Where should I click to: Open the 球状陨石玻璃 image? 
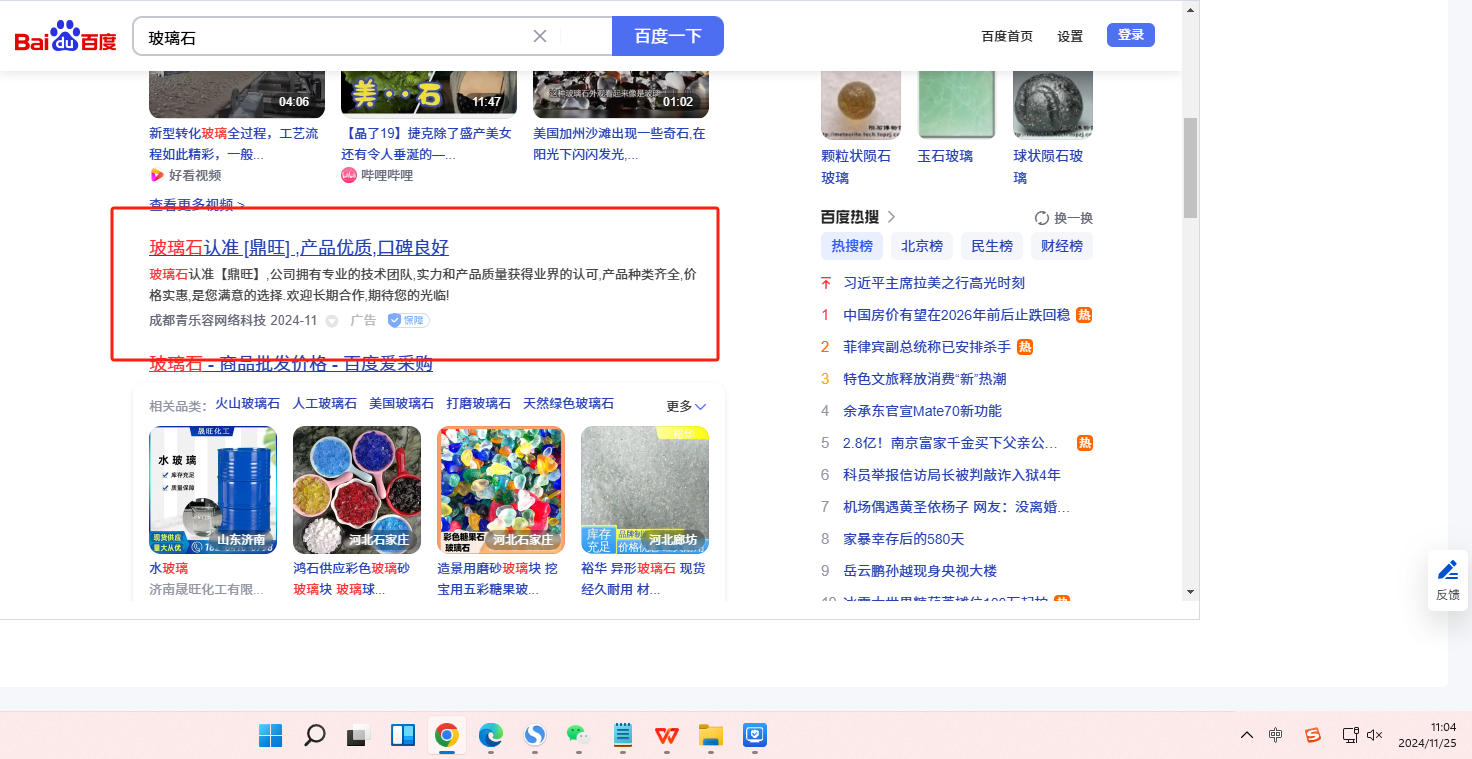coord(1053,104)
